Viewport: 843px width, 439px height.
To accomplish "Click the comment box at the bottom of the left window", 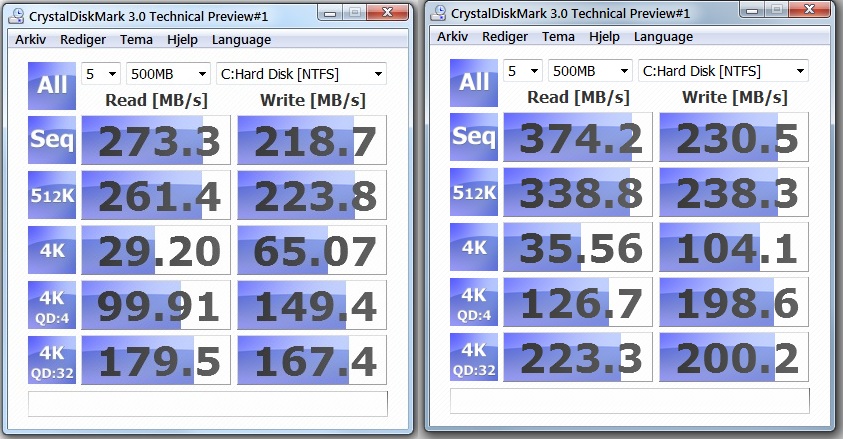I will [208, 404].
